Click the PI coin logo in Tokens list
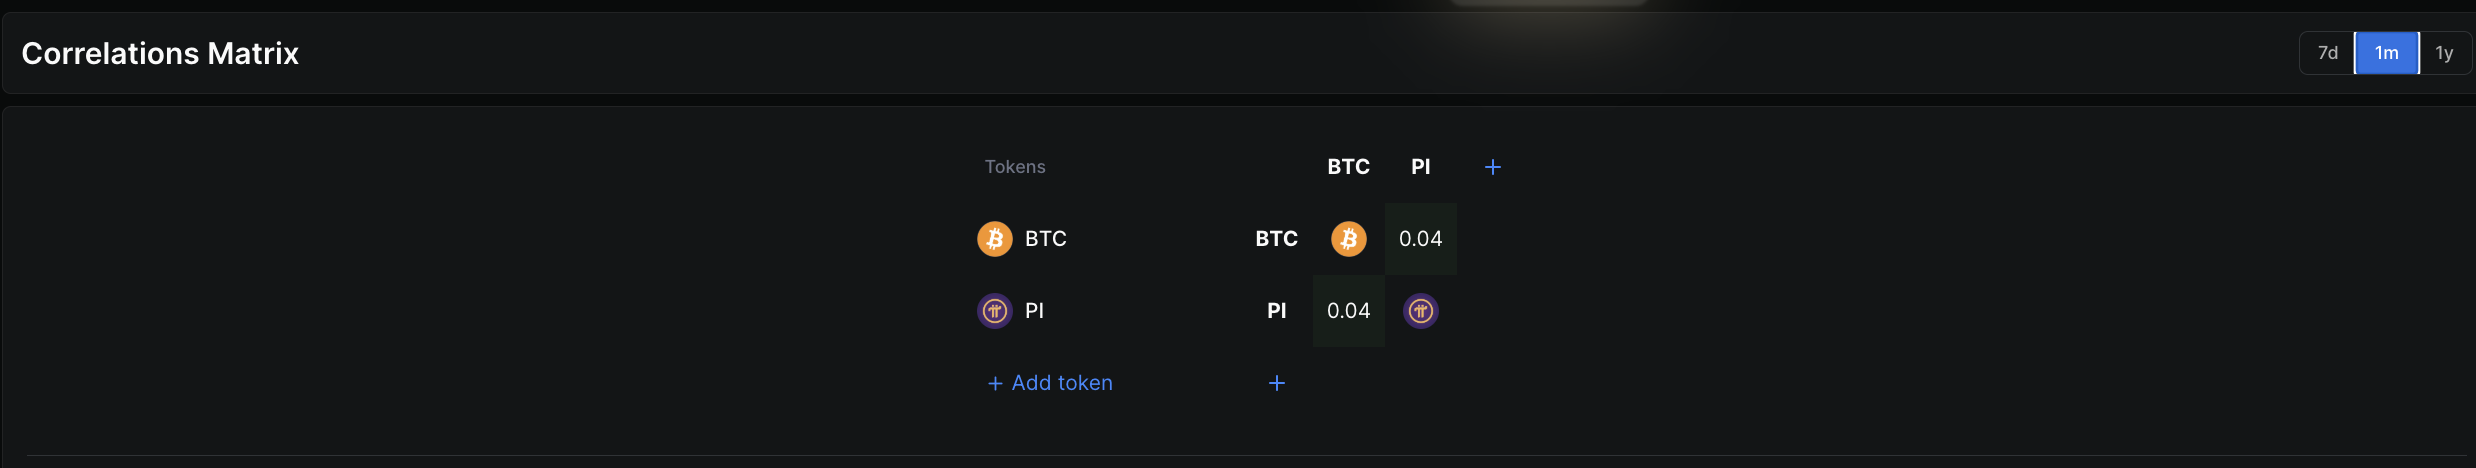Screen dimensions: 2476x468 click(x=994, y=311)
